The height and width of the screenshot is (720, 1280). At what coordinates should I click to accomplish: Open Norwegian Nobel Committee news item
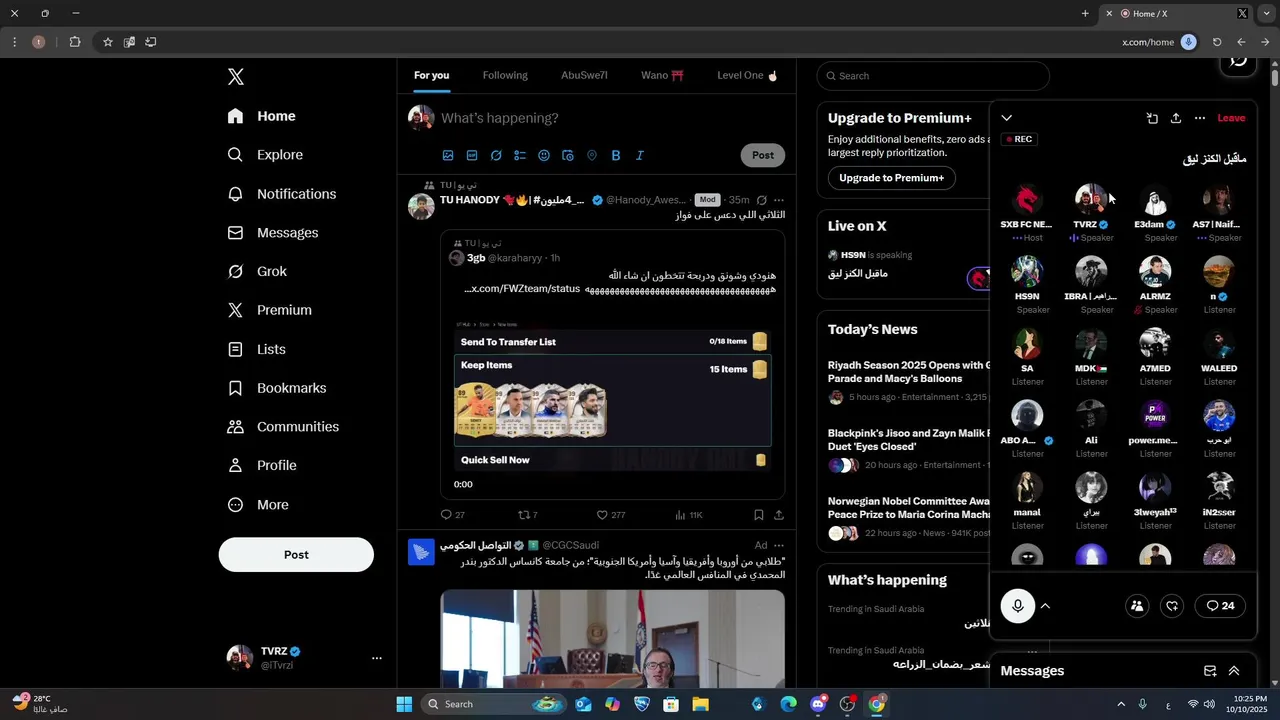909,518
